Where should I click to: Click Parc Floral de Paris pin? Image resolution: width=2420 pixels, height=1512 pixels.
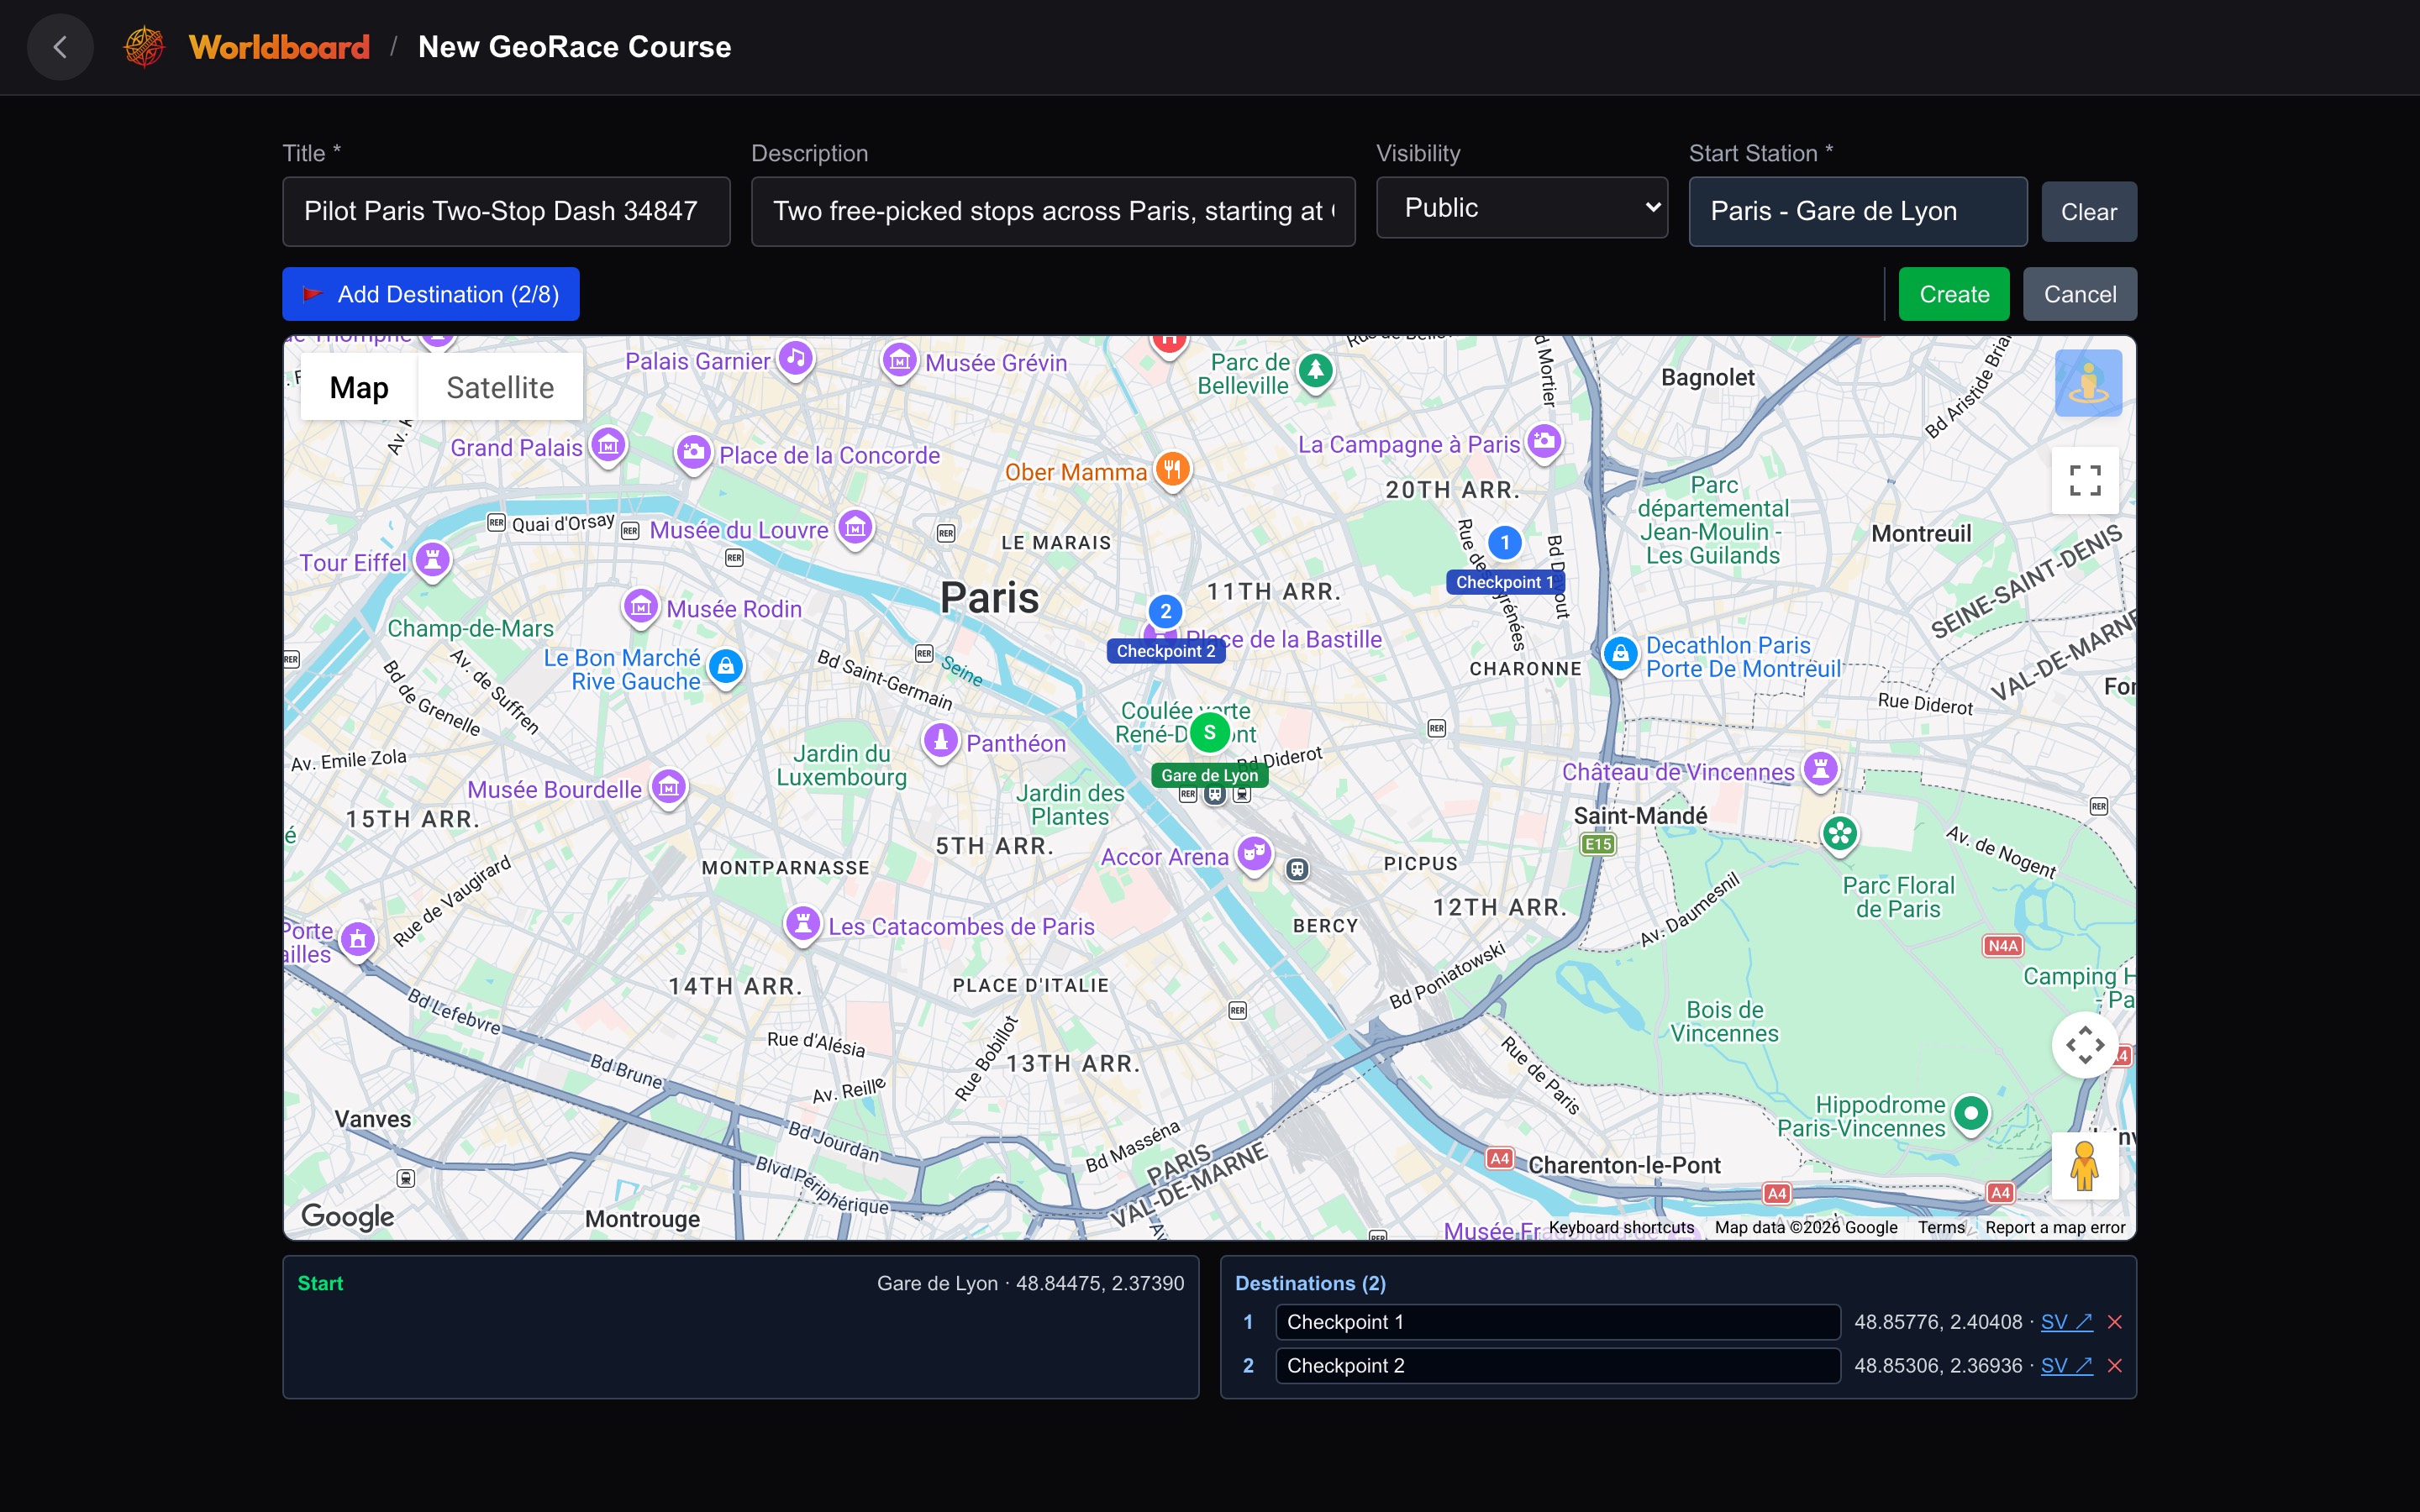click(1839, 834)
